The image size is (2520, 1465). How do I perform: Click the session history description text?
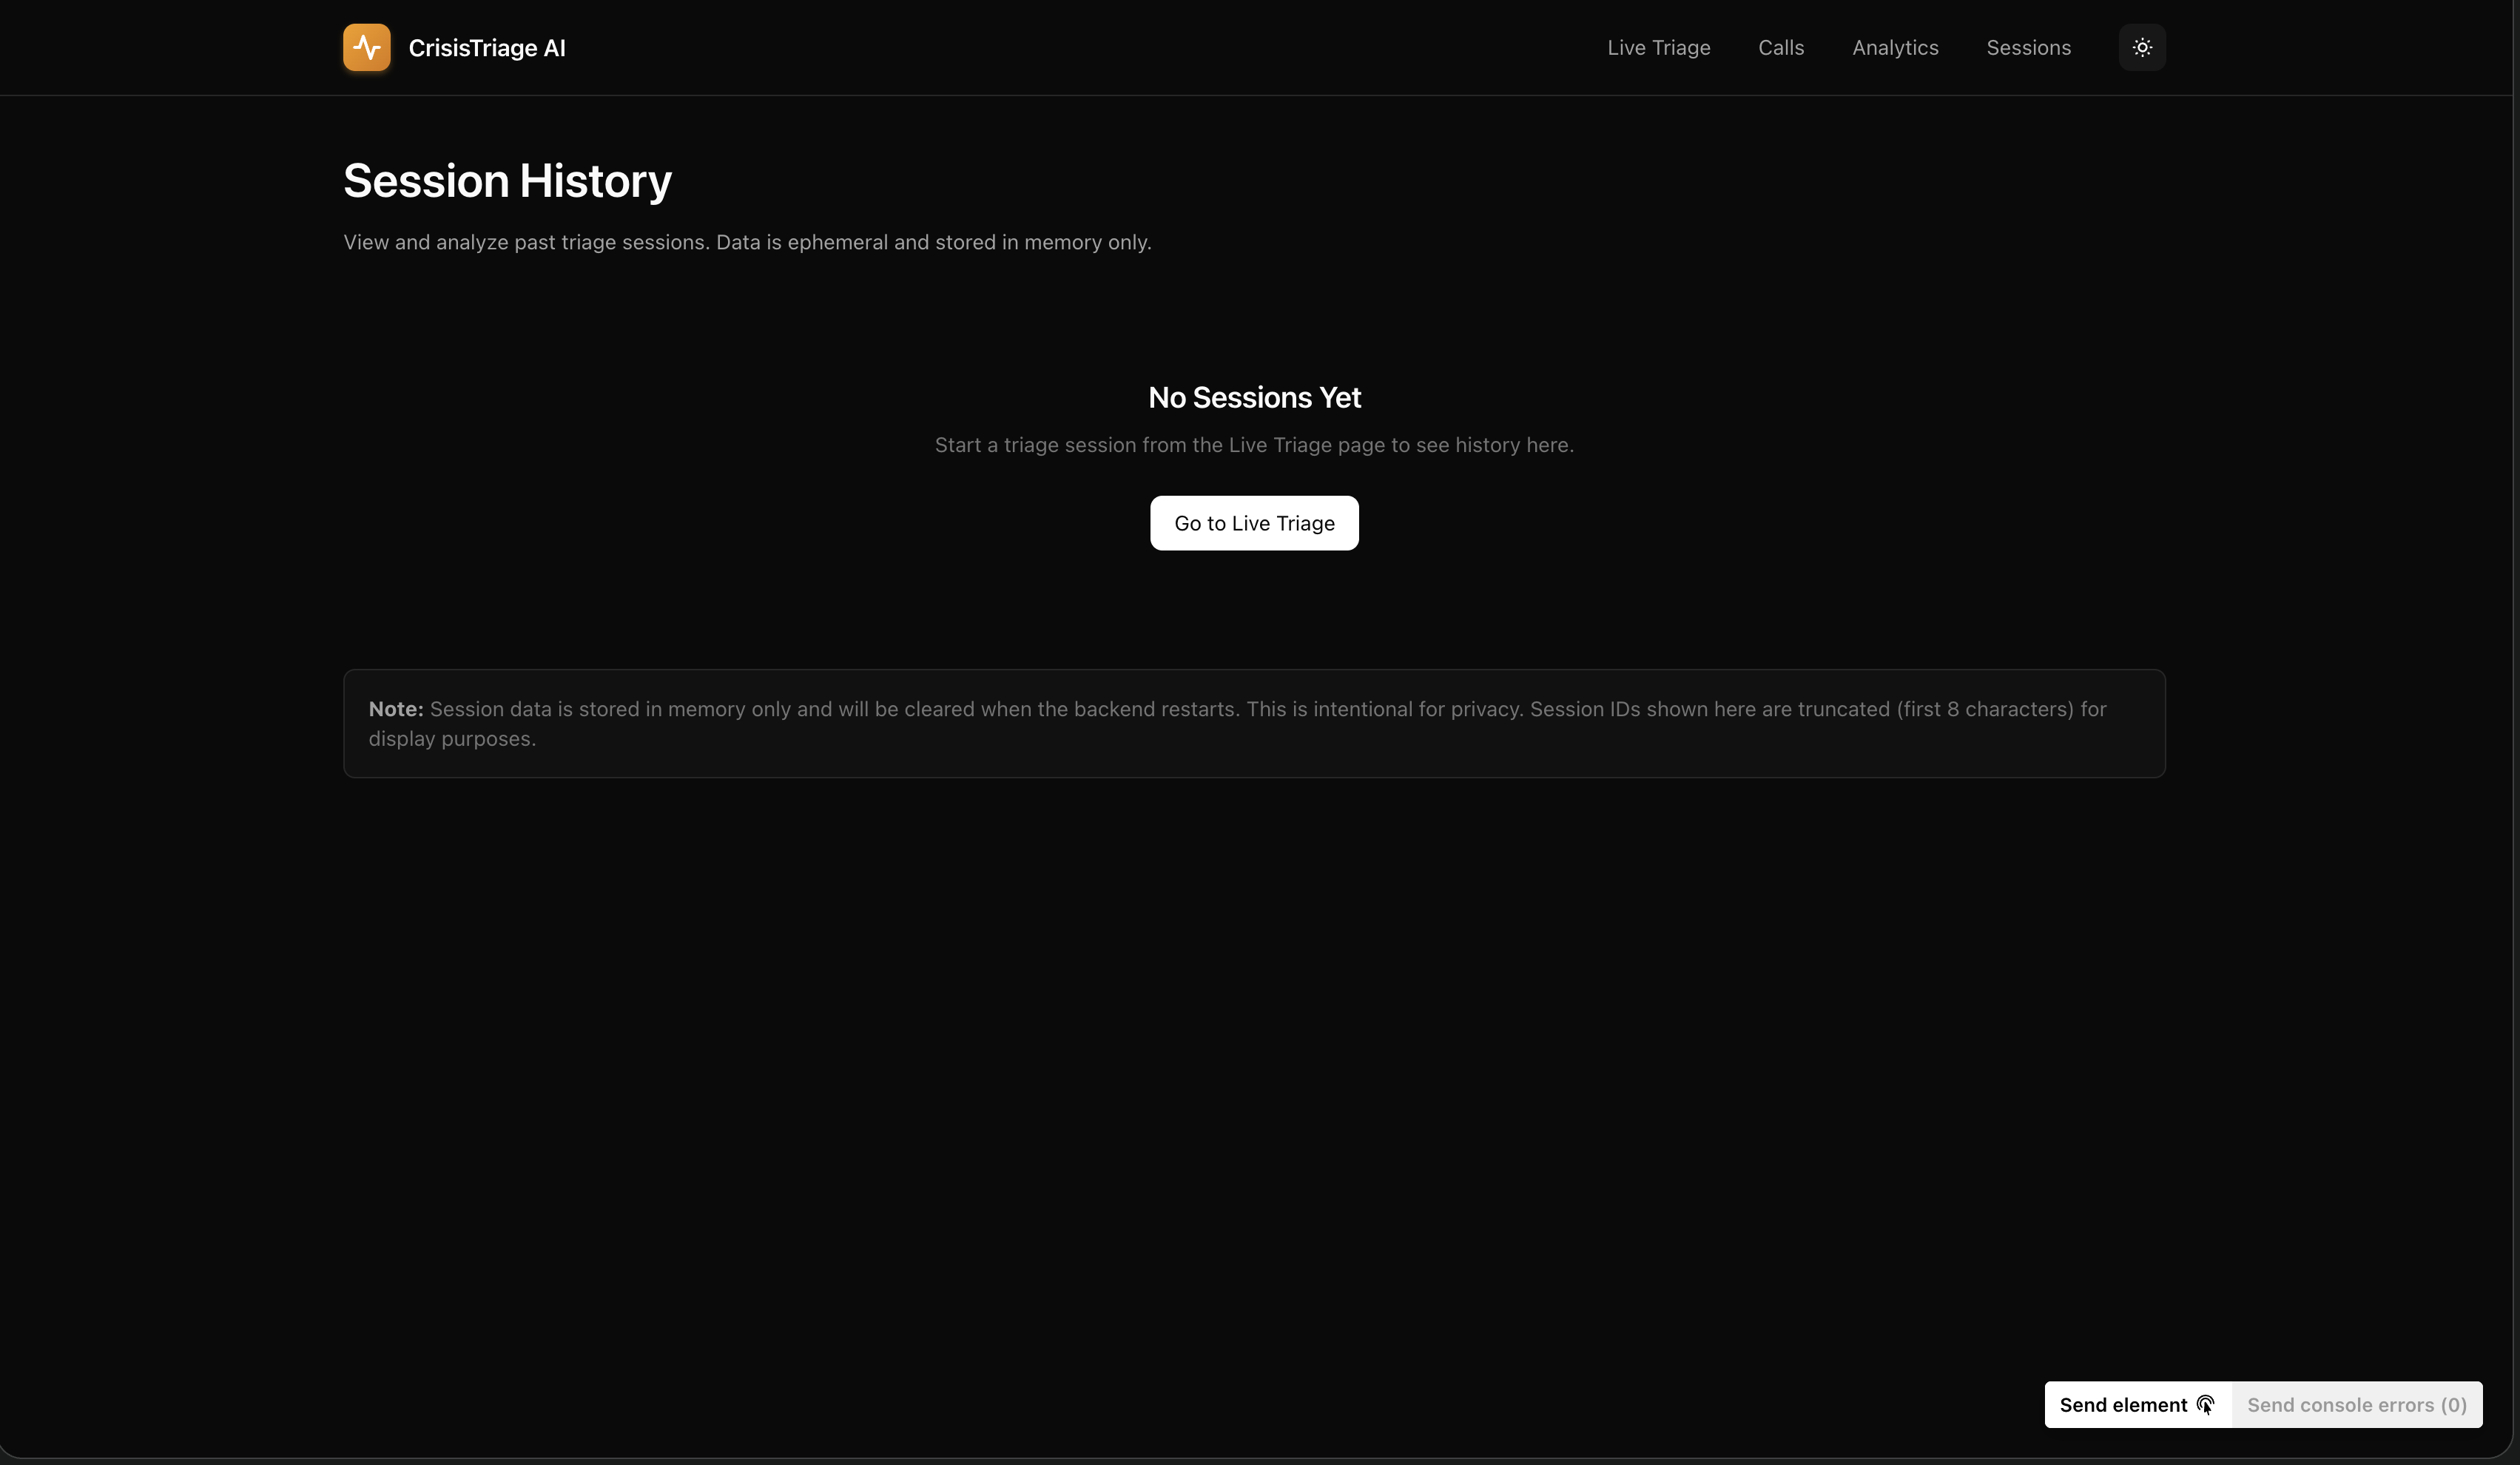747,242
